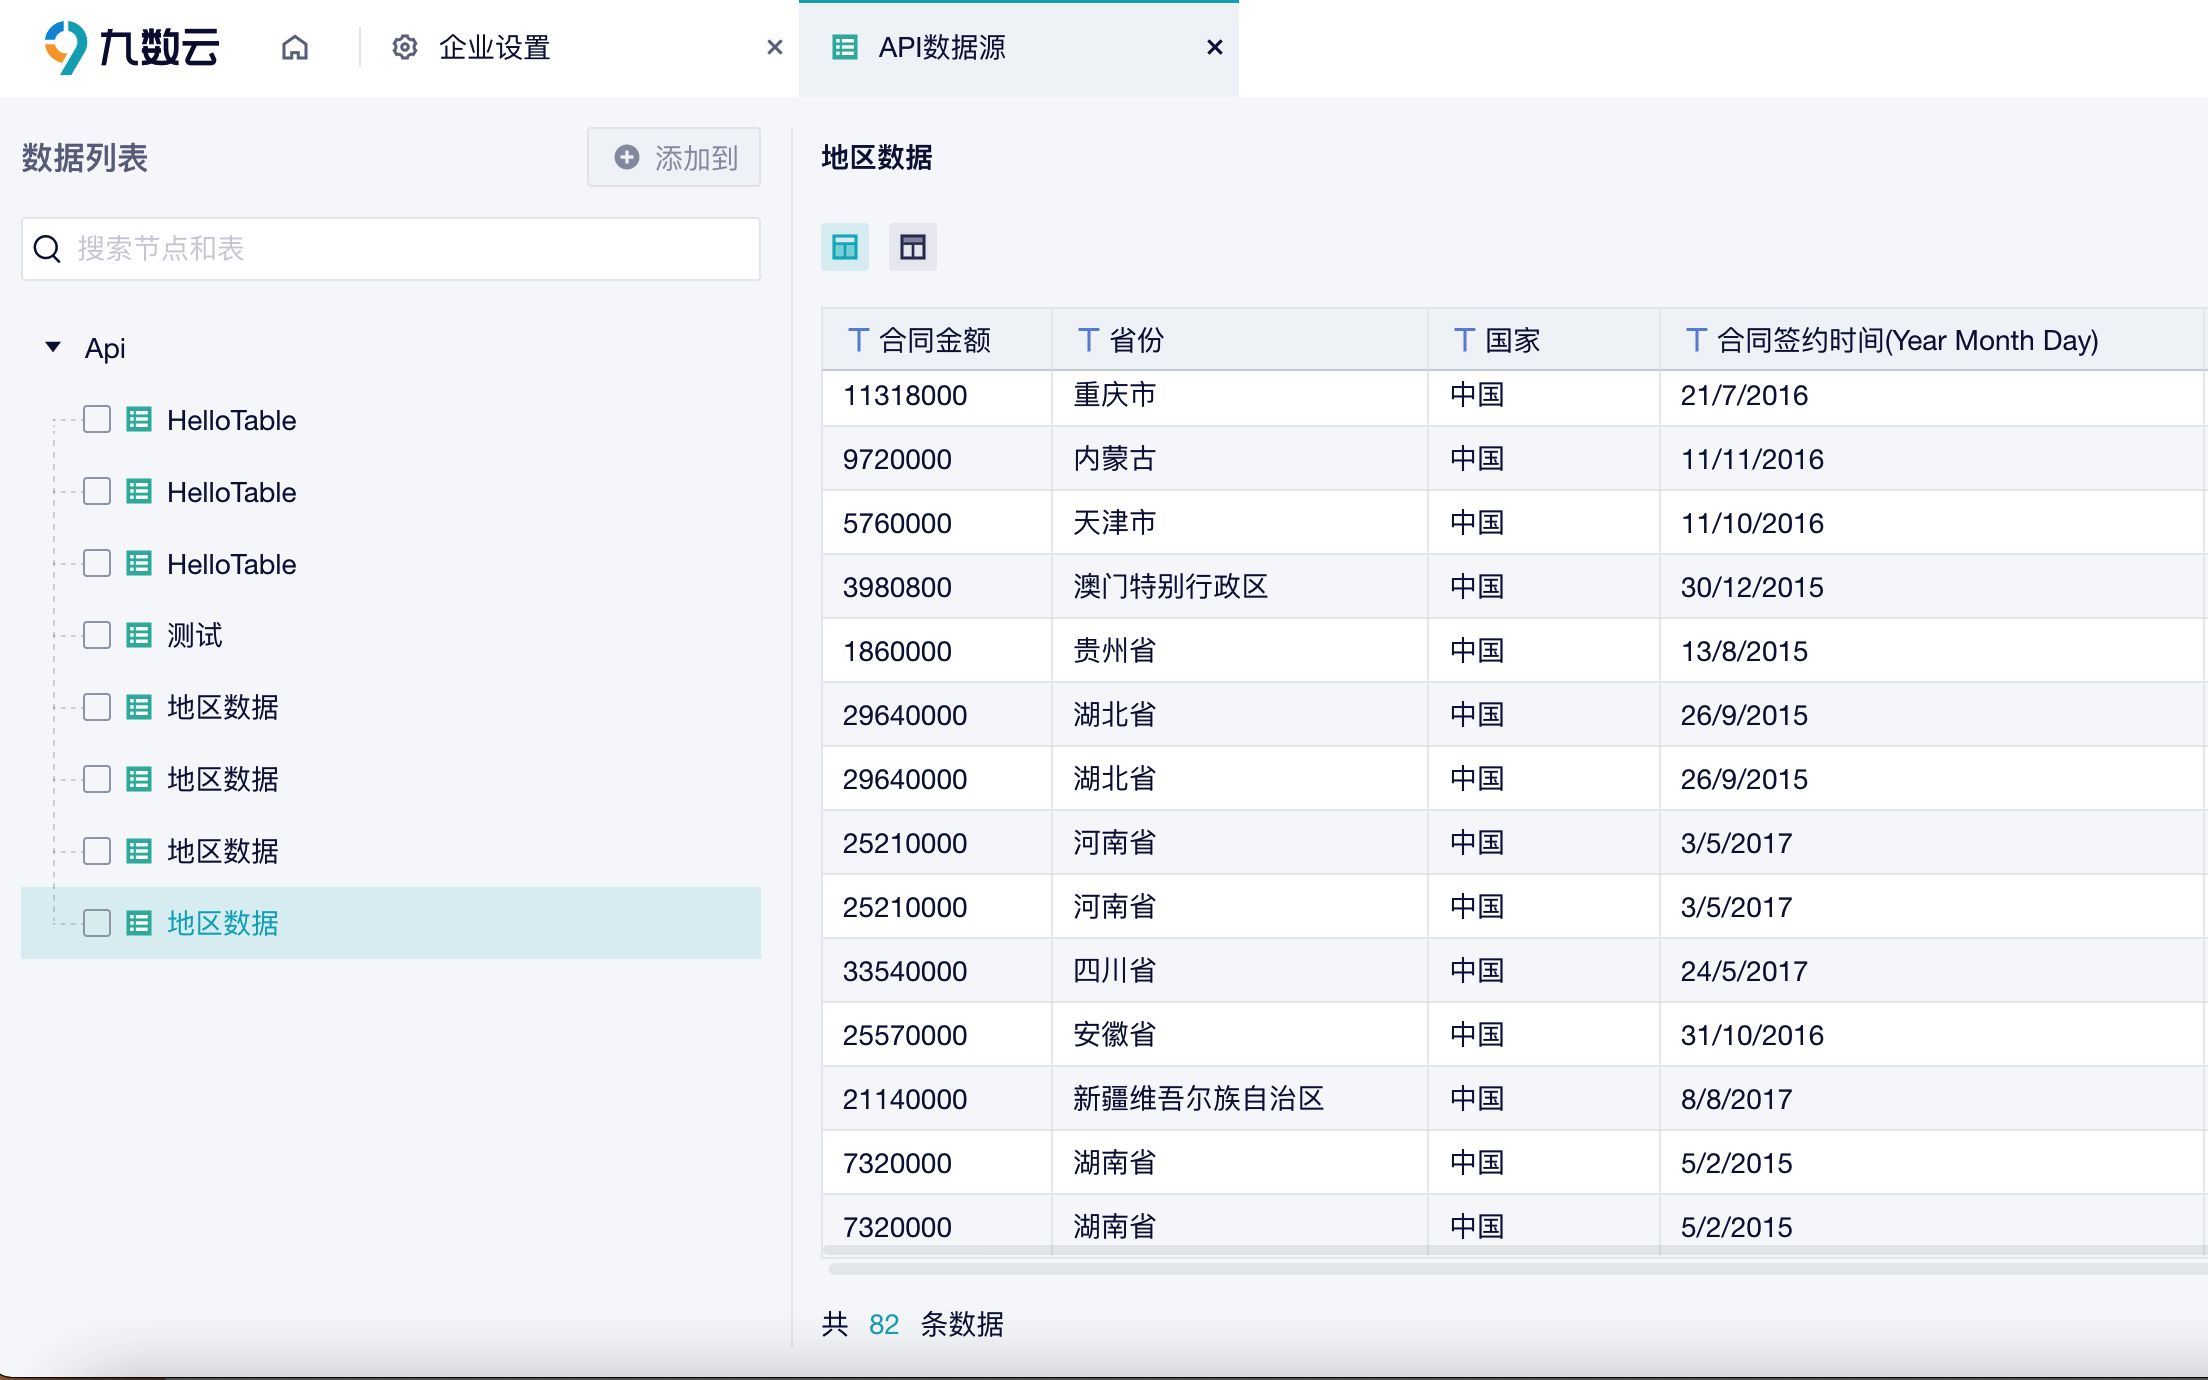Select cell 澳门特别行政区

[1240, 587]
